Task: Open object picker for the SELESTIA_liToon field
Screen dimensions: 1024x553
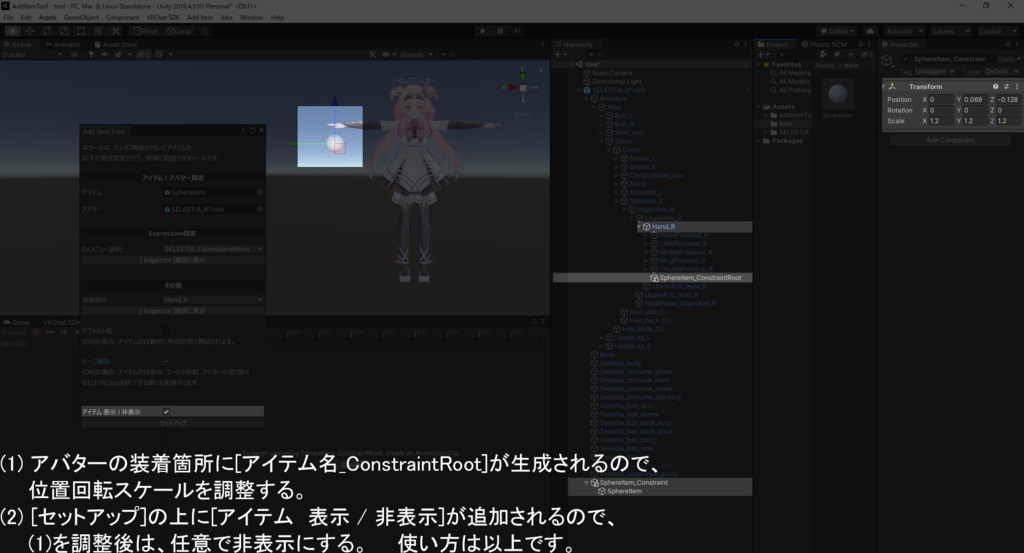Action: (259, 210)
